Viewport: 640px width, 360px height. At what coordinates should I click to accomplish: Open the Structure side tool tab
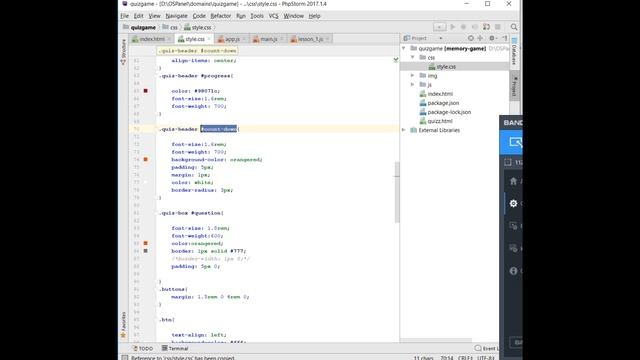(123, 52)
